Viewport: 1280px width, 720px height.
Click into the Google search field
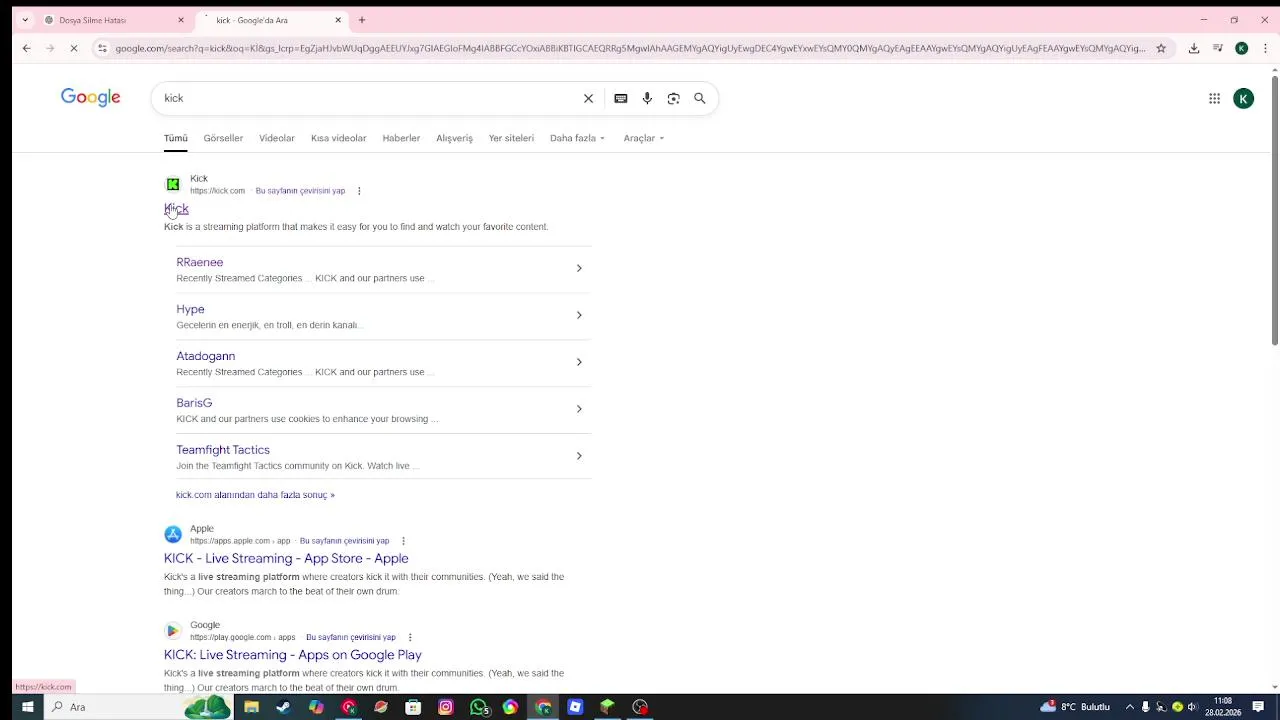pyautogui.click(x=370, y=98)
